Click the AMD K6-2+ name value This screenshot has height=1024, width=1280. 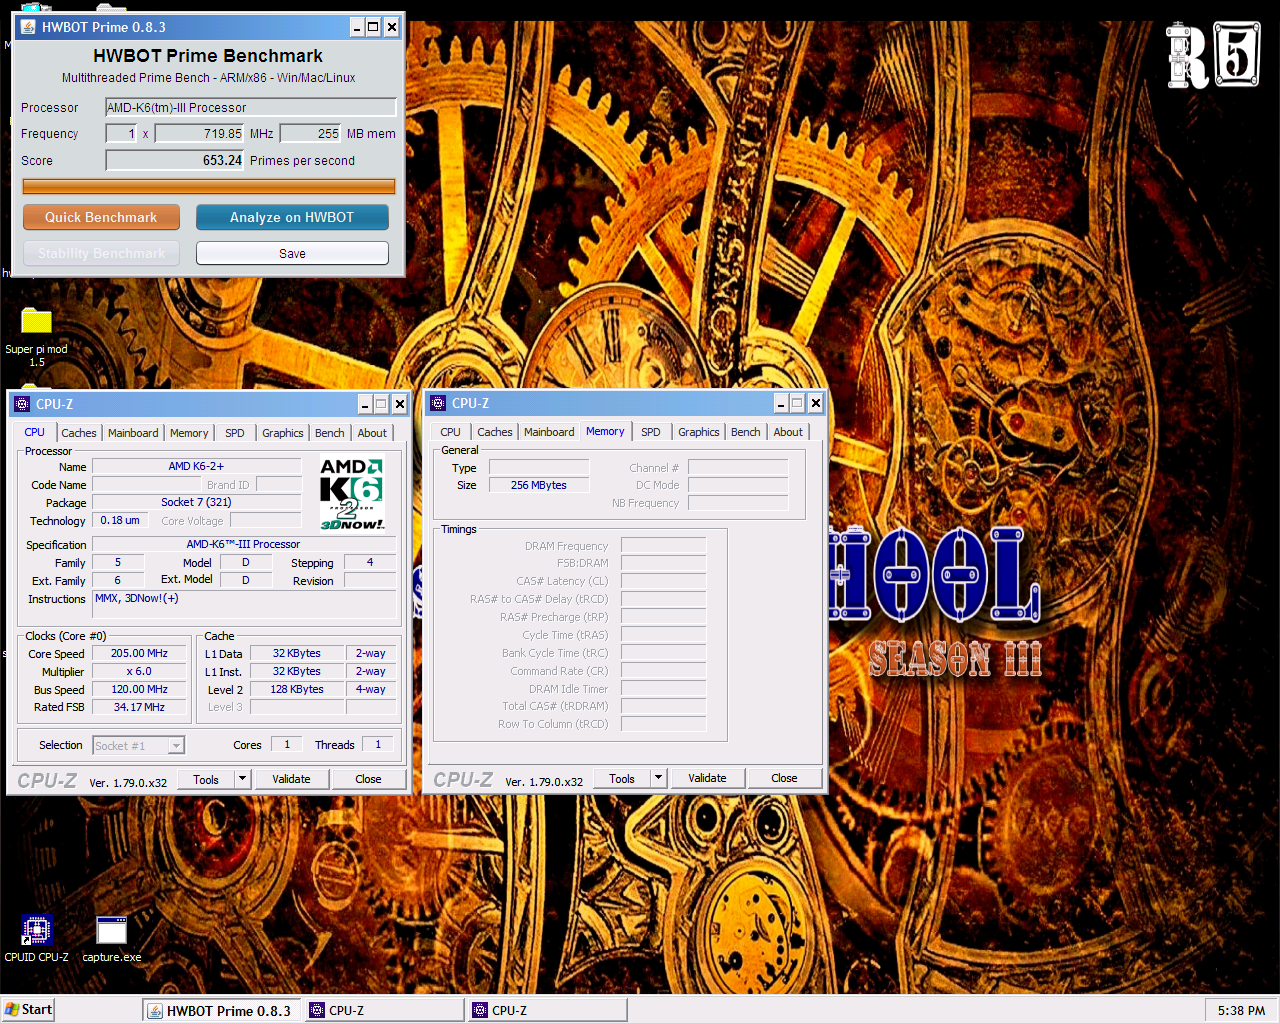pos(196,466)
